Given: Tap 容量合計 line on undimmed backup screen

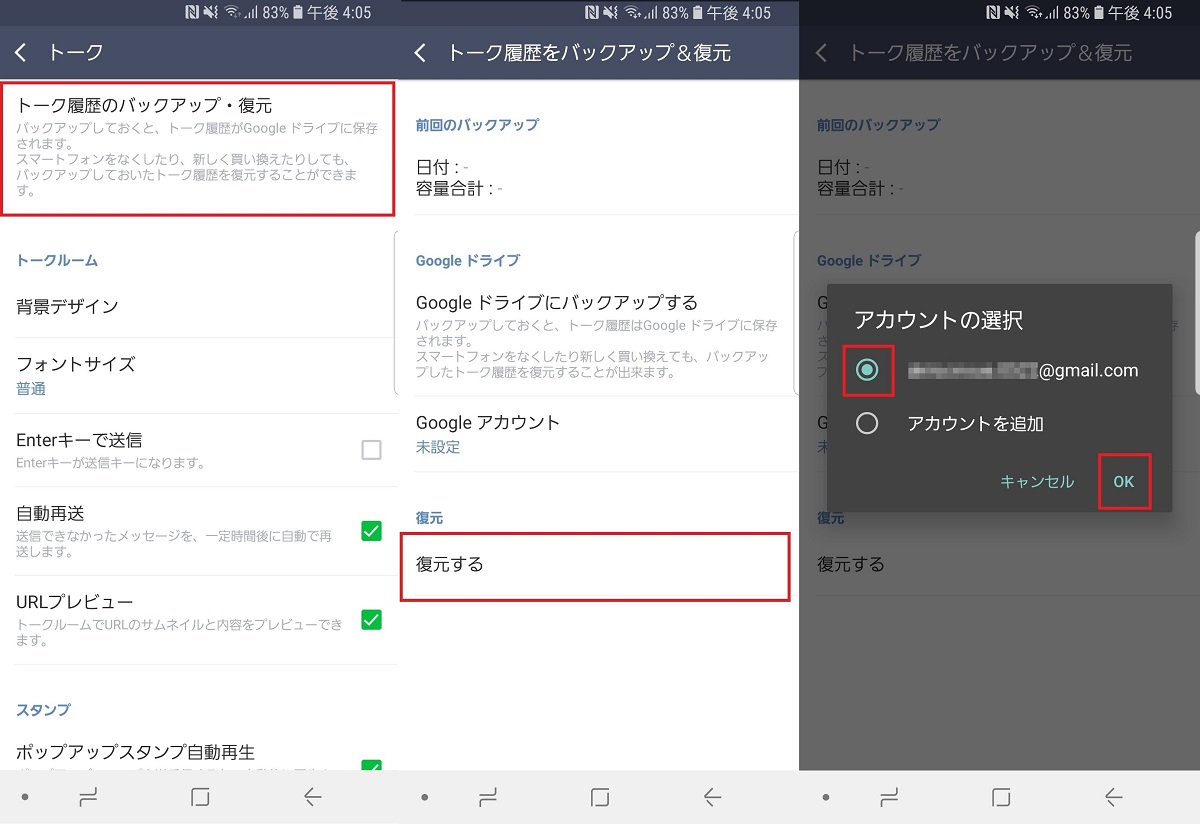Looking at the screenshot, I should (459, 187).
